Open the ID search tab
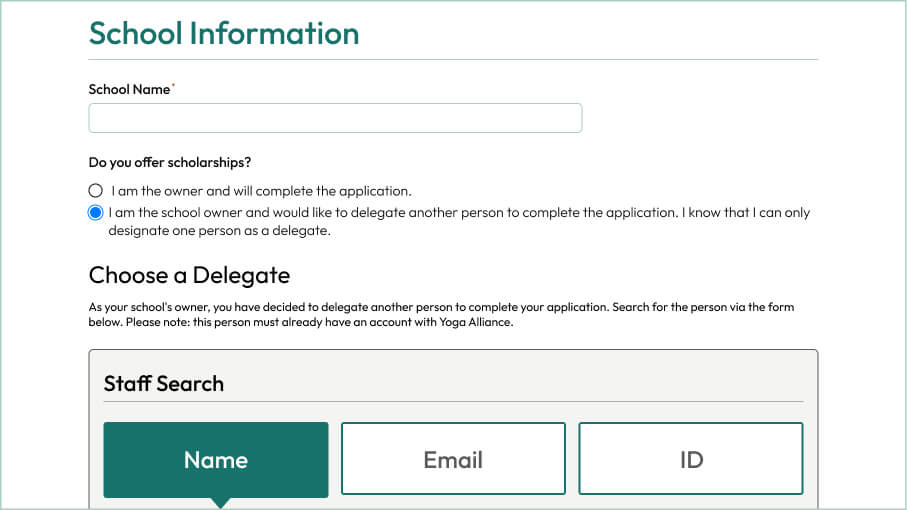The image size is (907, 510). pos(690,459)
